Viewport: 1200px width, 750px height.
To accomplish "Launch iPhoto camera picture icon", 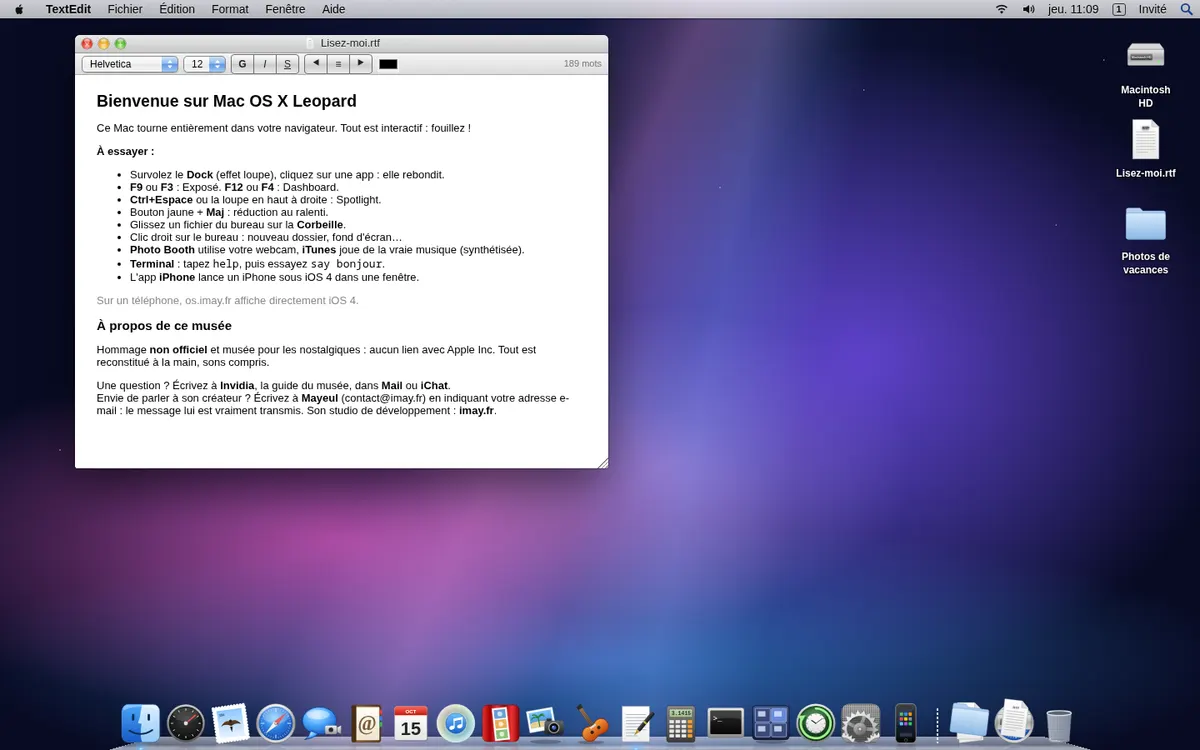I will (x=546, y=723).
